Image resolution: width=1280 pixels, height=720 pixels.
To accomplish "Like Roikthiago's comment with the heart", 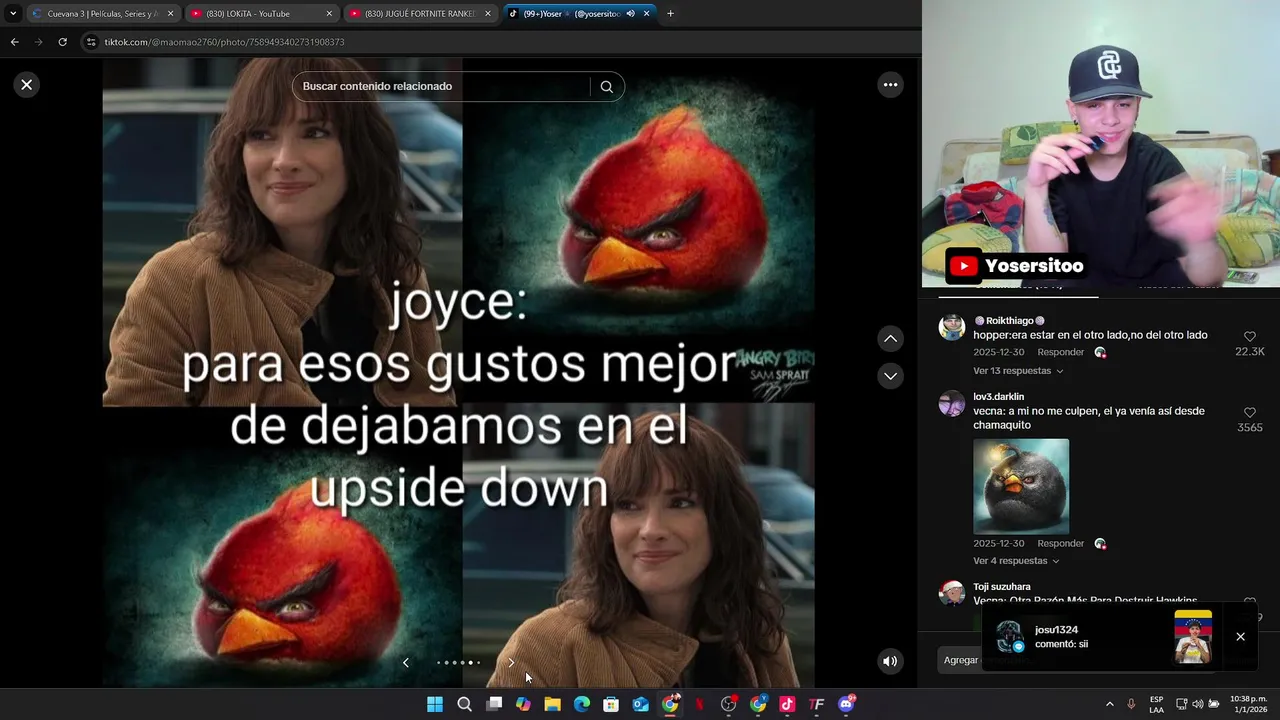I will [1250, 337].
